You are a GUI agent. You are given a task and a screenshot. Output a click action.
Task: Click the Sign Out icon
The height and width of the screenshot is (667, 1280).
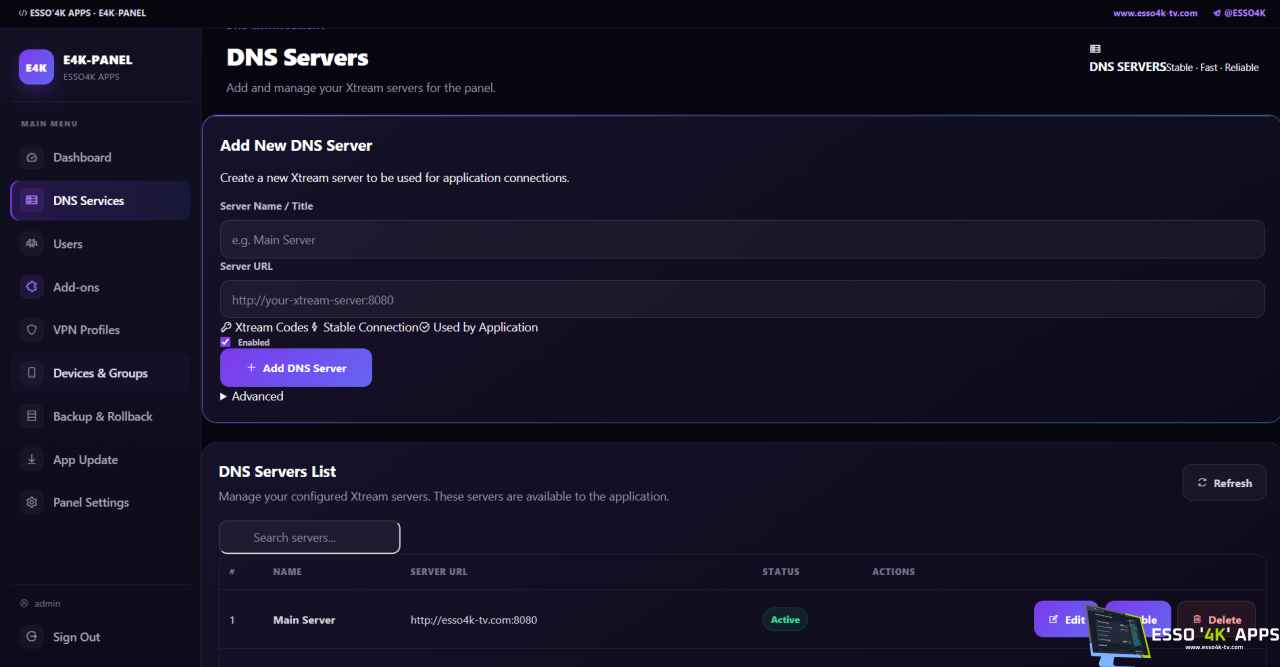point(32,637)
